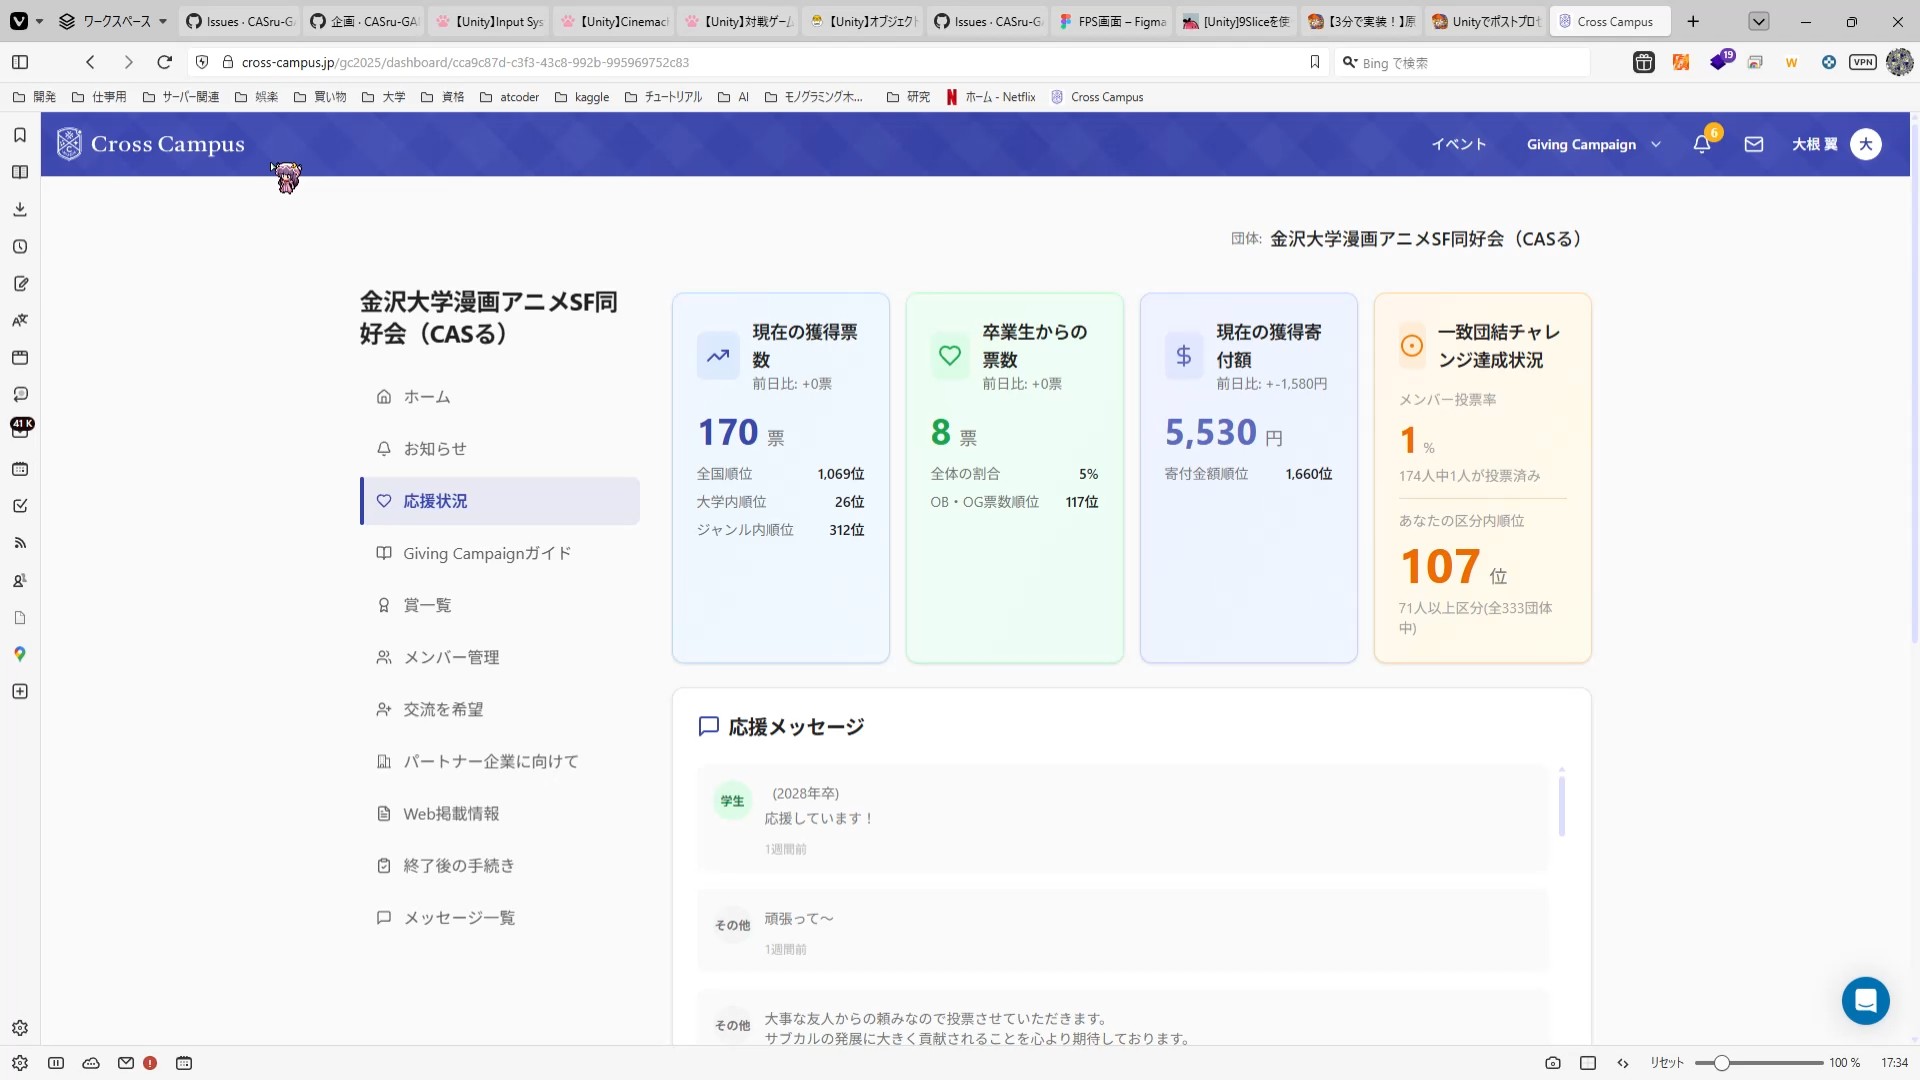Open browser settings gear in sidebar
The height and width of the screenshot is (1080, 1920).
pyautogui.click(x=20, y=1028)
